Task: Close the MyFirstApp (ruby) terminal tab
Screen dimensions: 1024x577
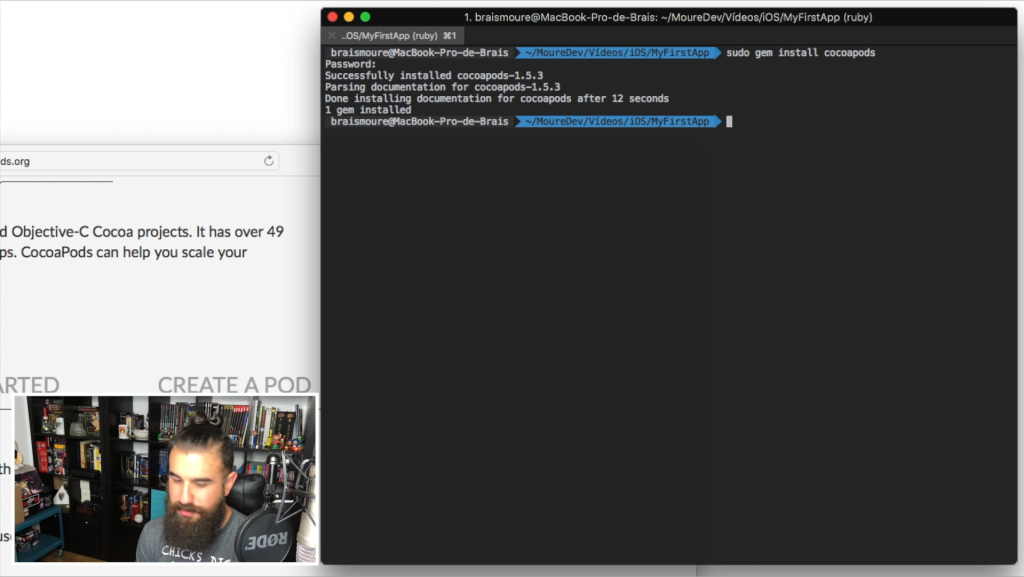Action: 332,35
